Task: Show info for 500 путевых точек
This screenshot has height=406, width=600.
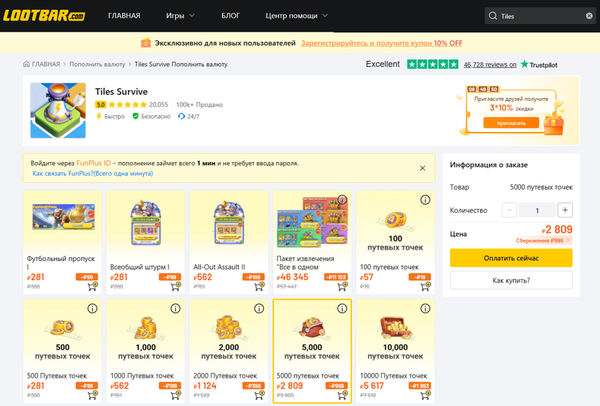Action: (92, 308)
